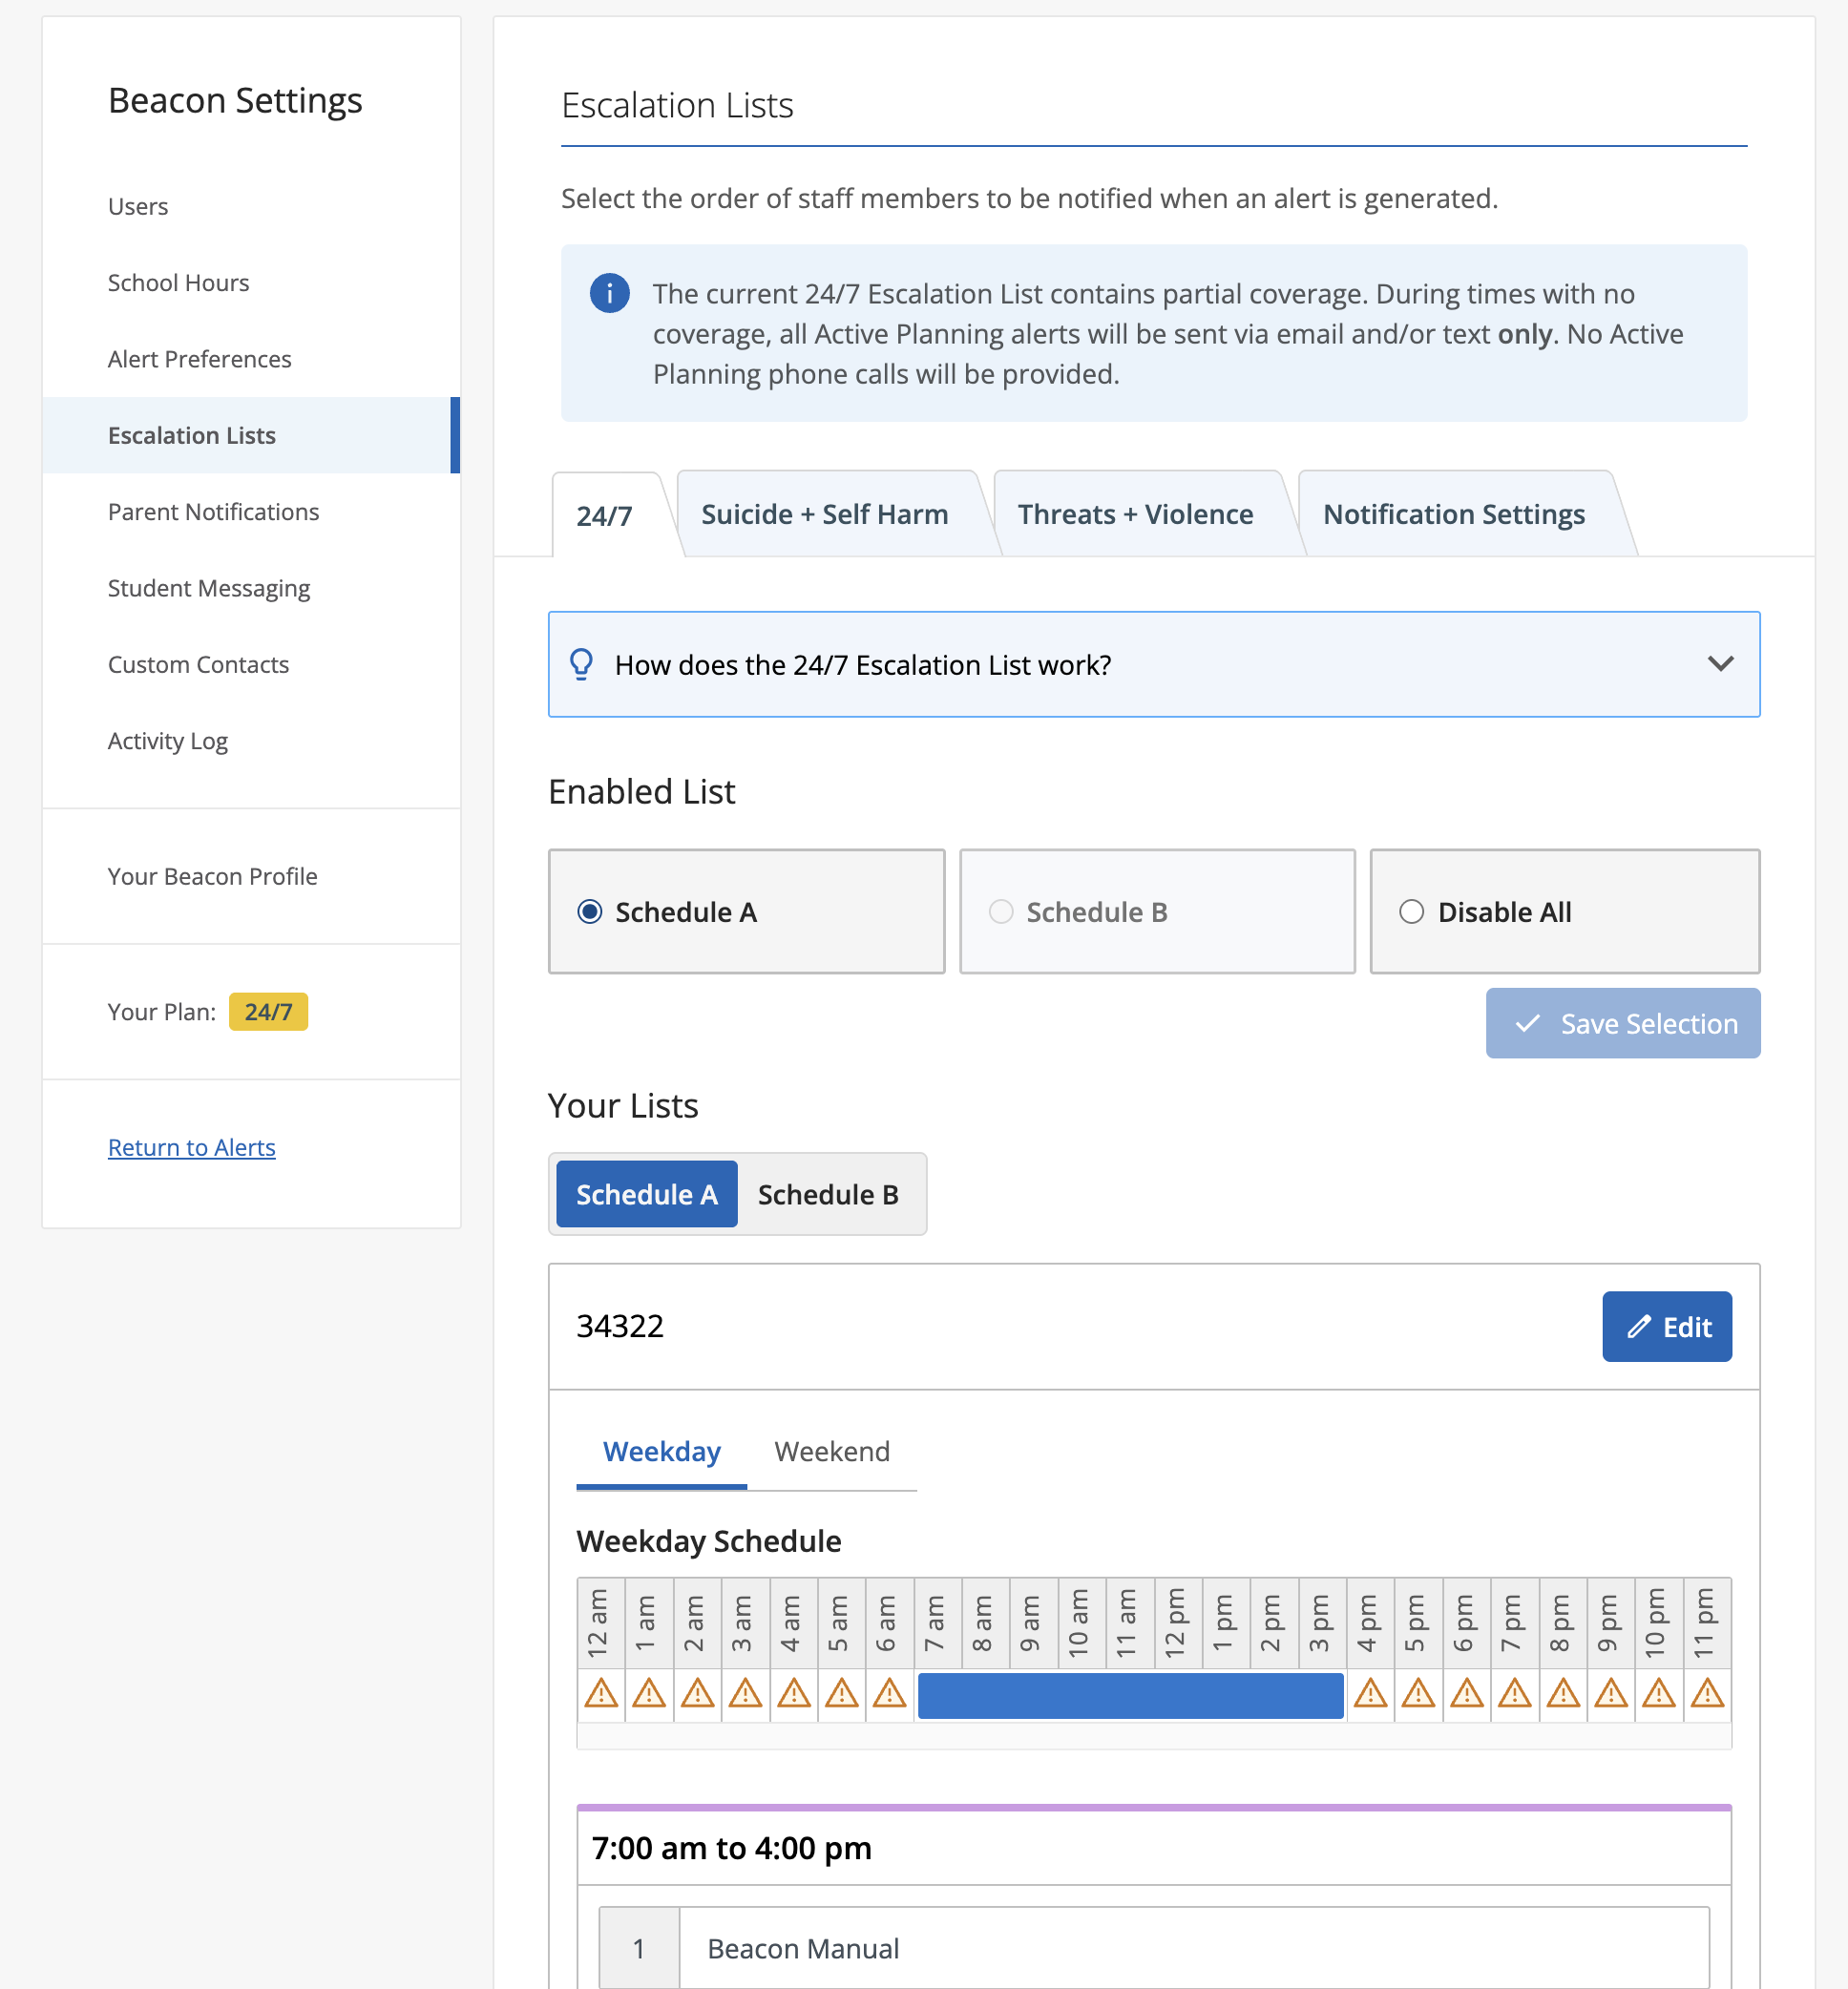The width and height of the screenshot is (1848, 1989).
Task: Click the warning icon under 3 am
Action: click(745, 1693)
